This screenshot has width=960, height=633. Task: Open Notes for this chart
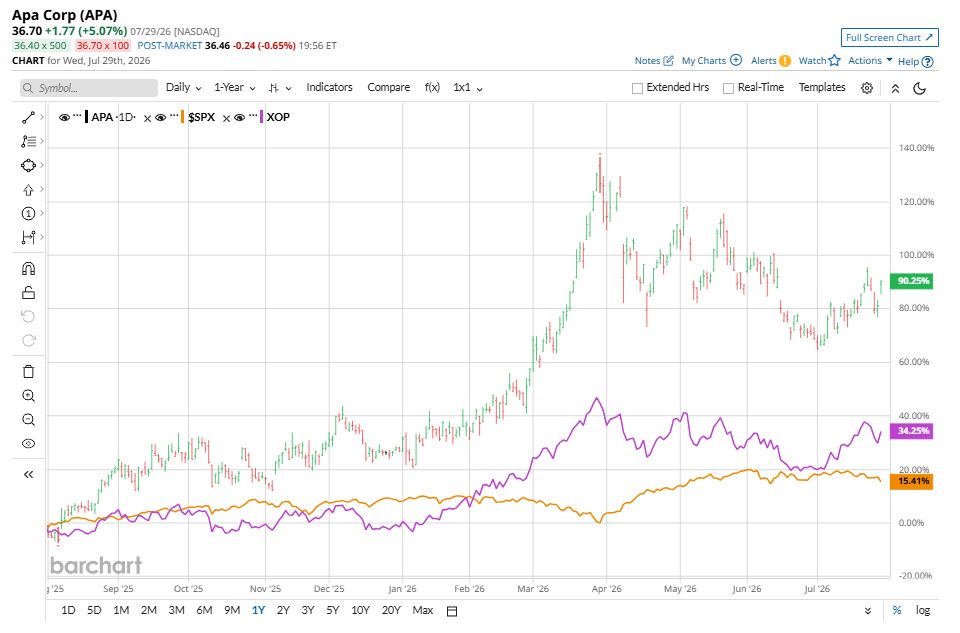(654, 61)
